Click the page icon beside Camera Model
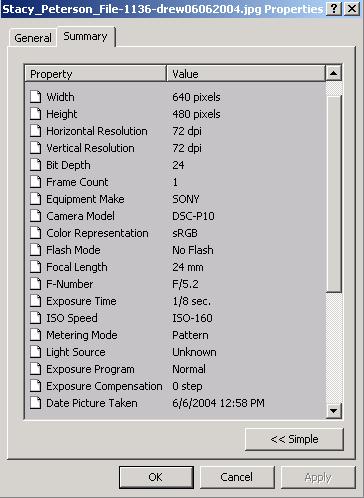This screenshot has width=364, height=498. (36, 216)
